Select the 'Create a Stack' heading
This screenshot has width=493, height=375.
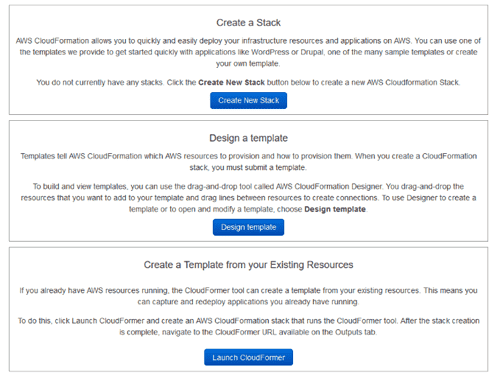[248, 23]
